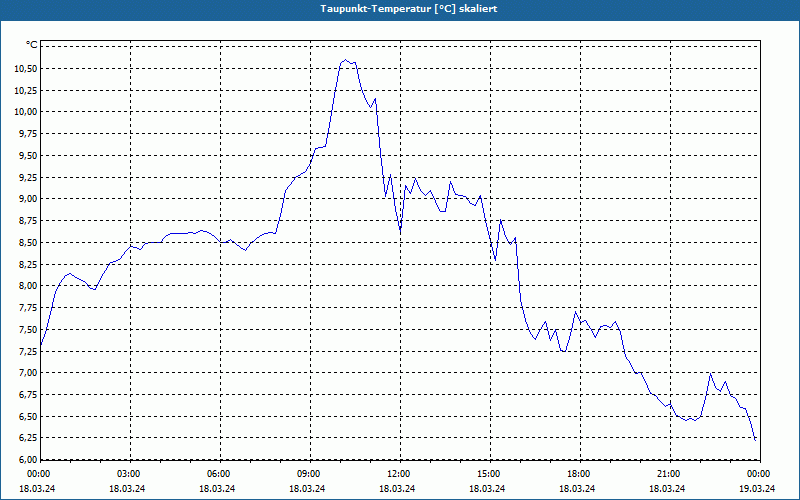800x500 pixels.
Task: Click the chart title Taupunkt-Temperatur [°C] skaliert
Action: click(409, 9)
